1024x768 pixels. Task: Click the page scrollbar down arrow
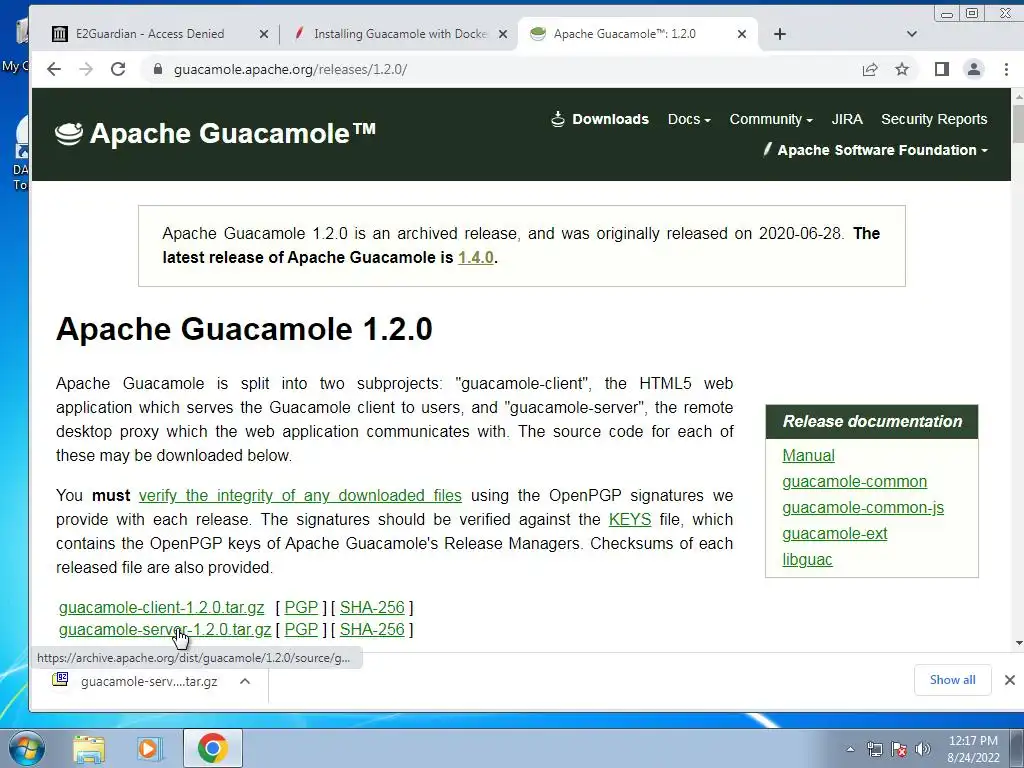tap(1018, 643)
